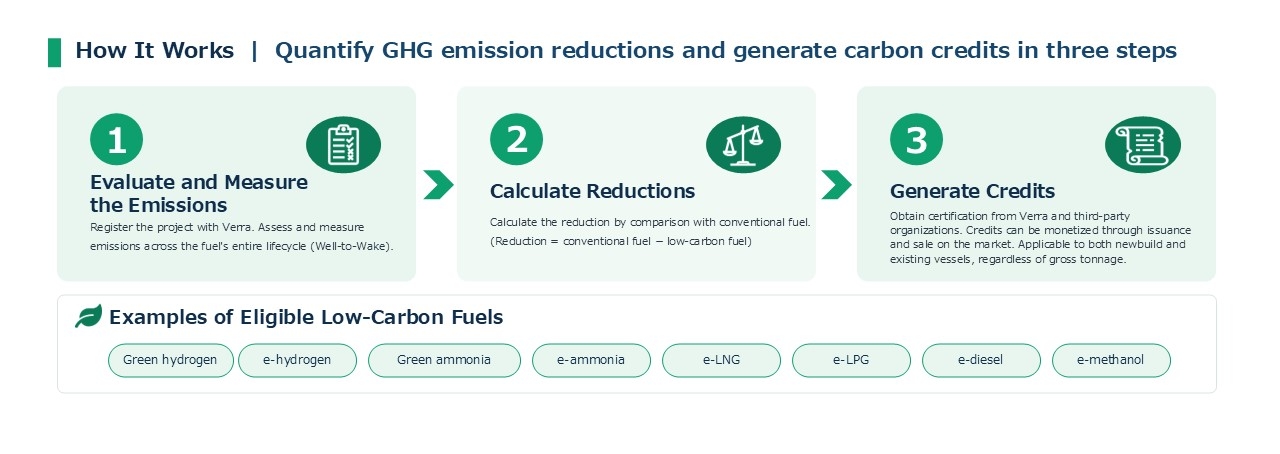1280x454 pixels.
Task: Select the green number 2 circle
Action: tap(516, 141)
